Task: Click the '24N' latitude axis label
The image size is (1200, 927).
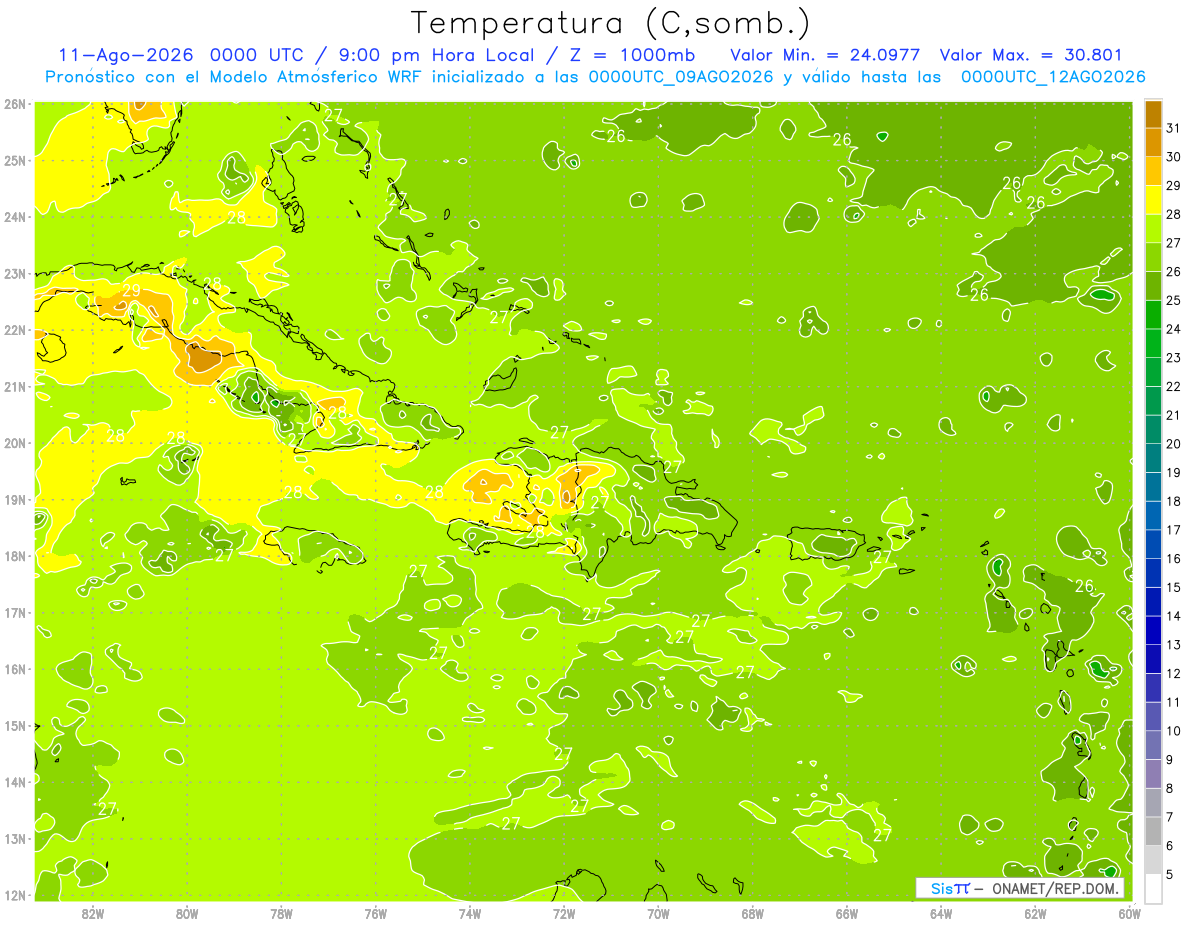Action: click(15, 217)
